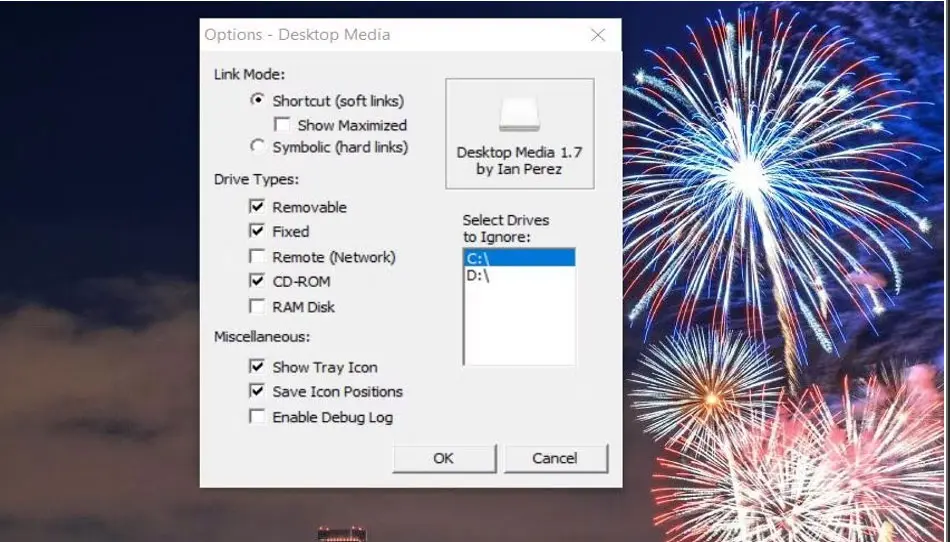This screenshot has height=542, width=950.
Task: Uncheck the Fixed drive type
Action: click(x=257, y=231)
